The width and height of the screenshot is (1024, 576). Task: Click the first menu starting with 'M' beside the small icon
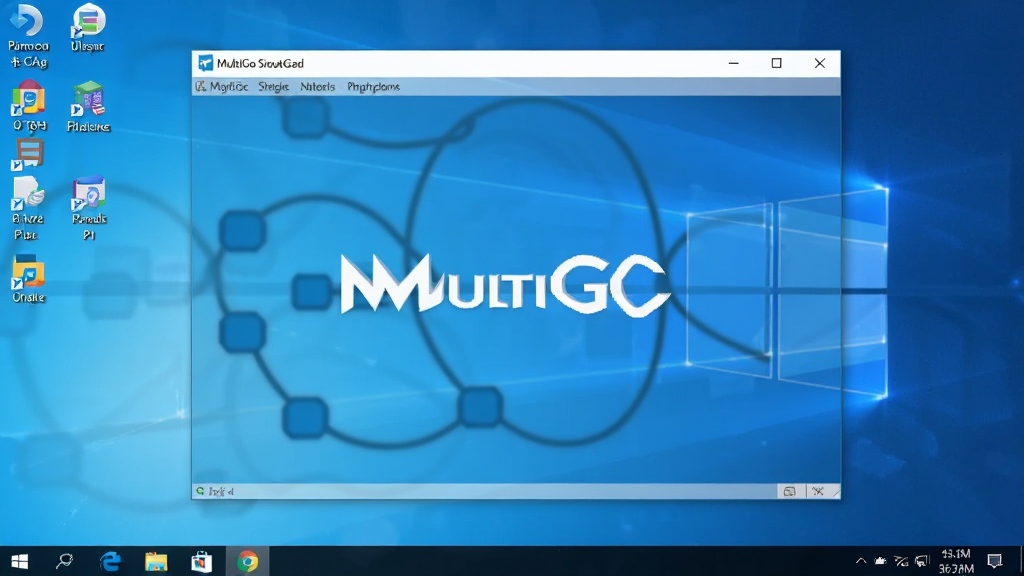coord(229,87)
